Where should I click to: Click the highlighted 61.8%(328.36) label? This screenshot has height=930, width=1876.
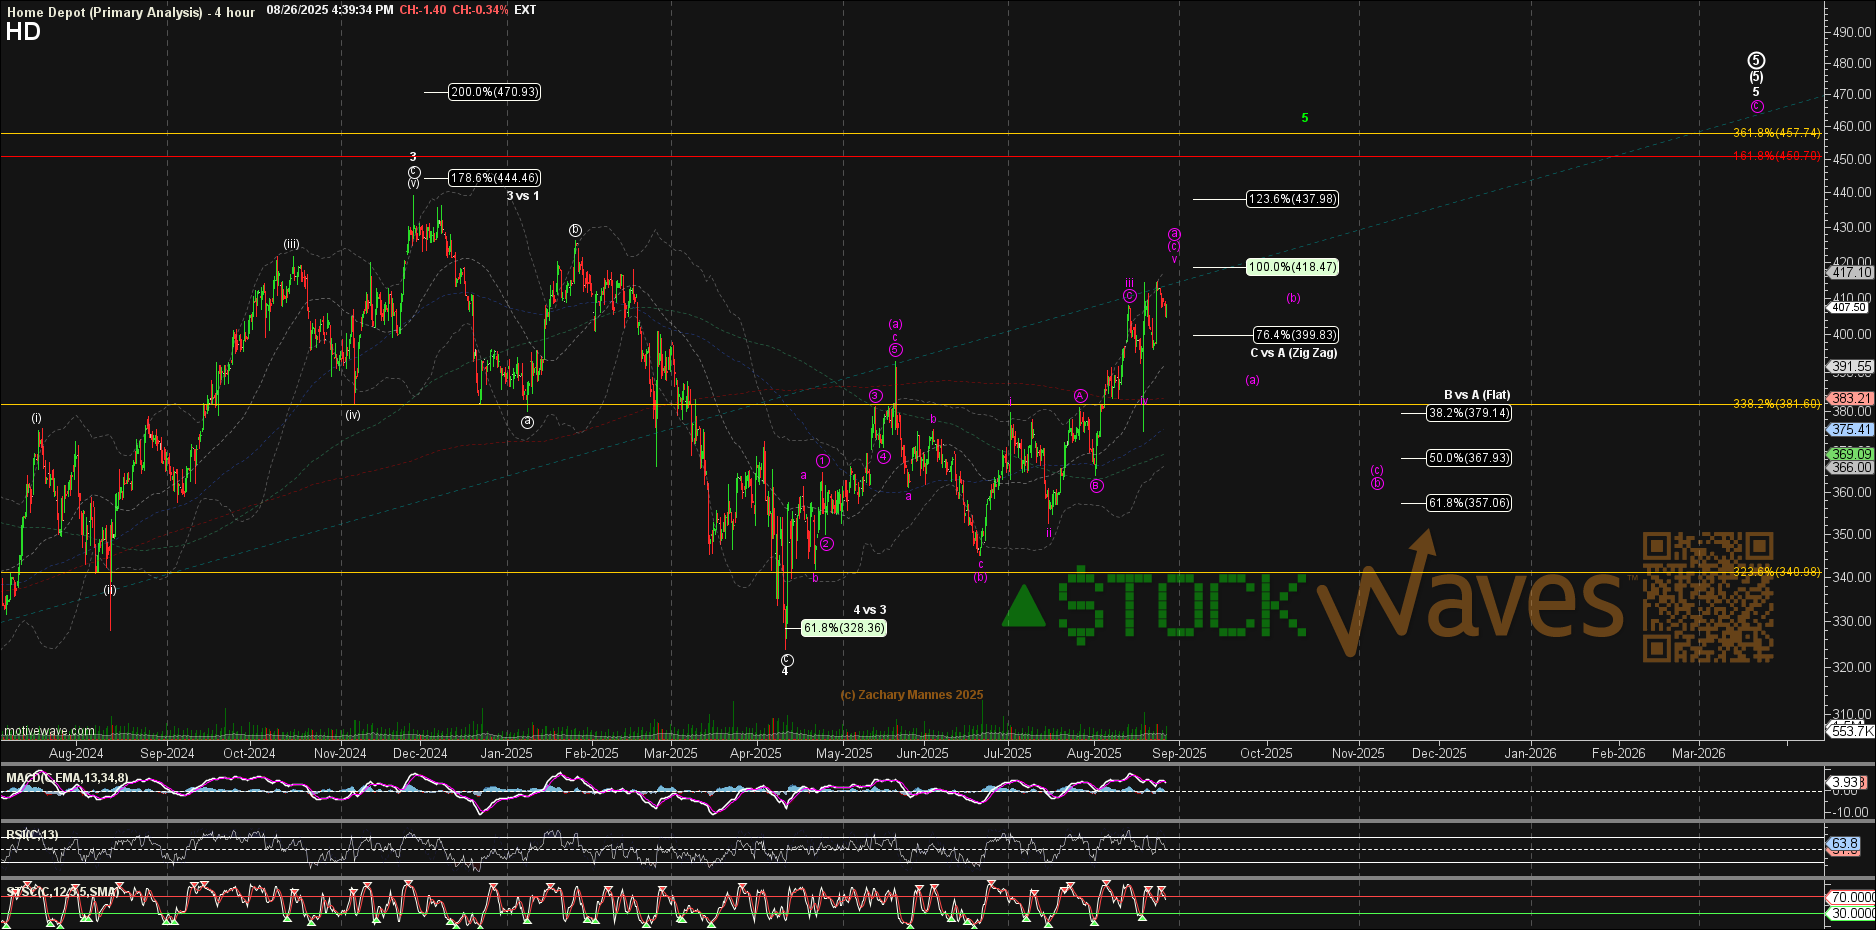coord(844,628)
